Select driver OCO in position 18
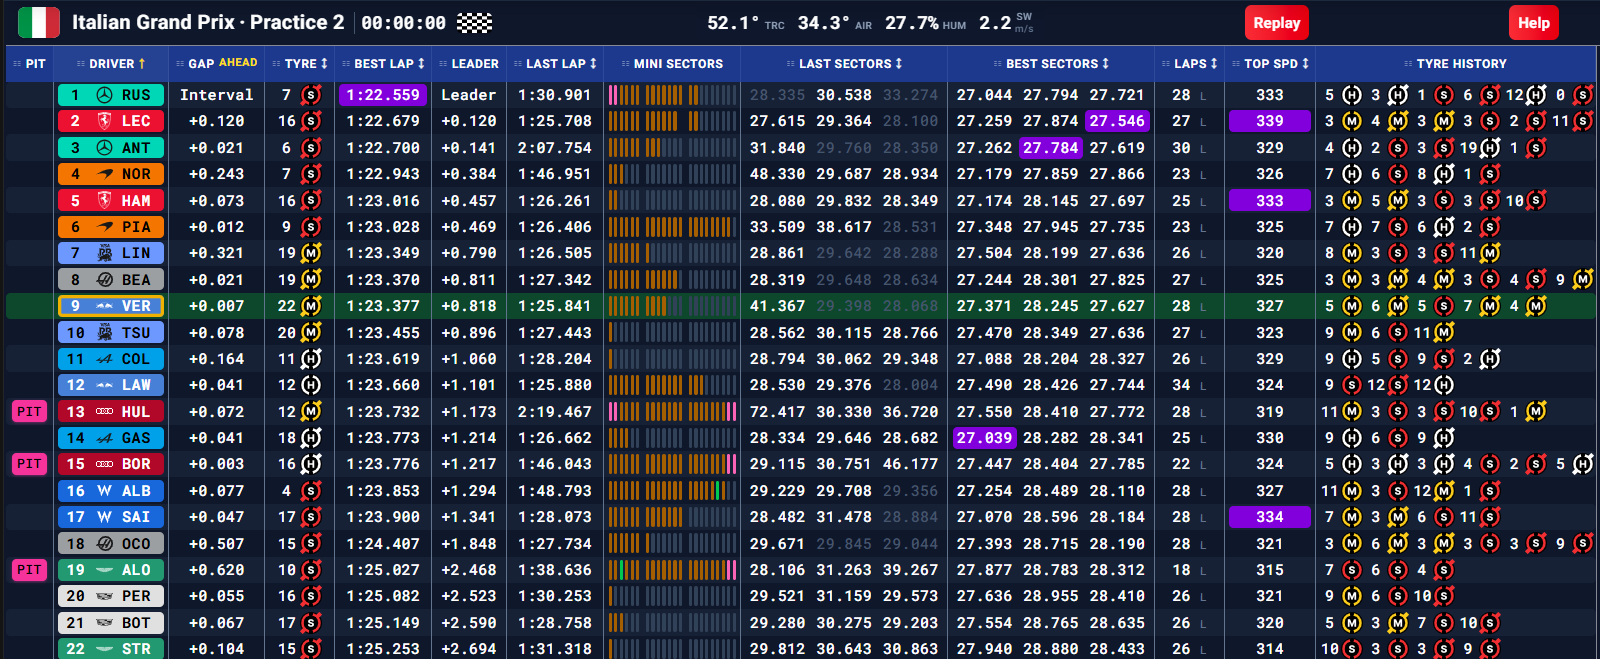This screenshot has height=659, width=1600. pos(110,544)
